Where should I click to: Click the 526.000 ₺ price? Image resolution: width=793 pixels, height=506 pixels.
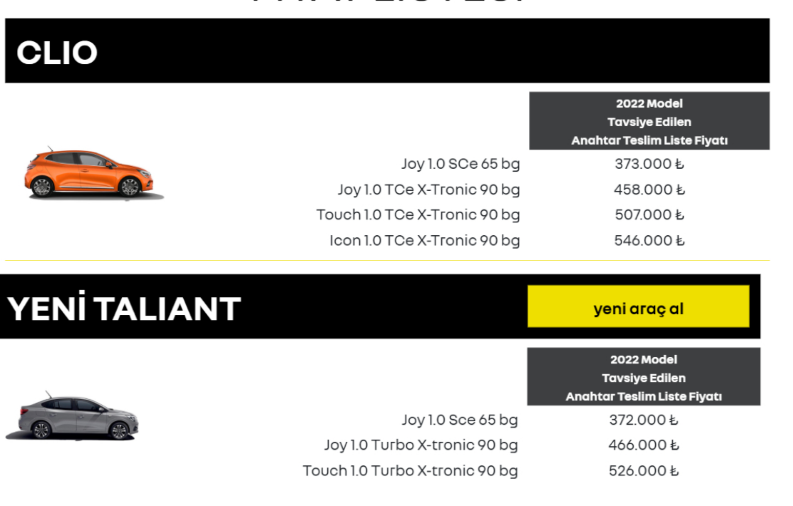[x=643, y=471]
